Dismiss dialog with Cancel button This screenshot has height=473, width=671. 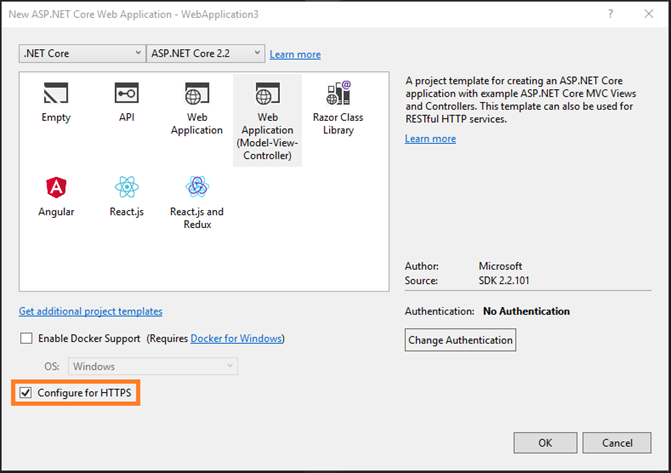617,443
